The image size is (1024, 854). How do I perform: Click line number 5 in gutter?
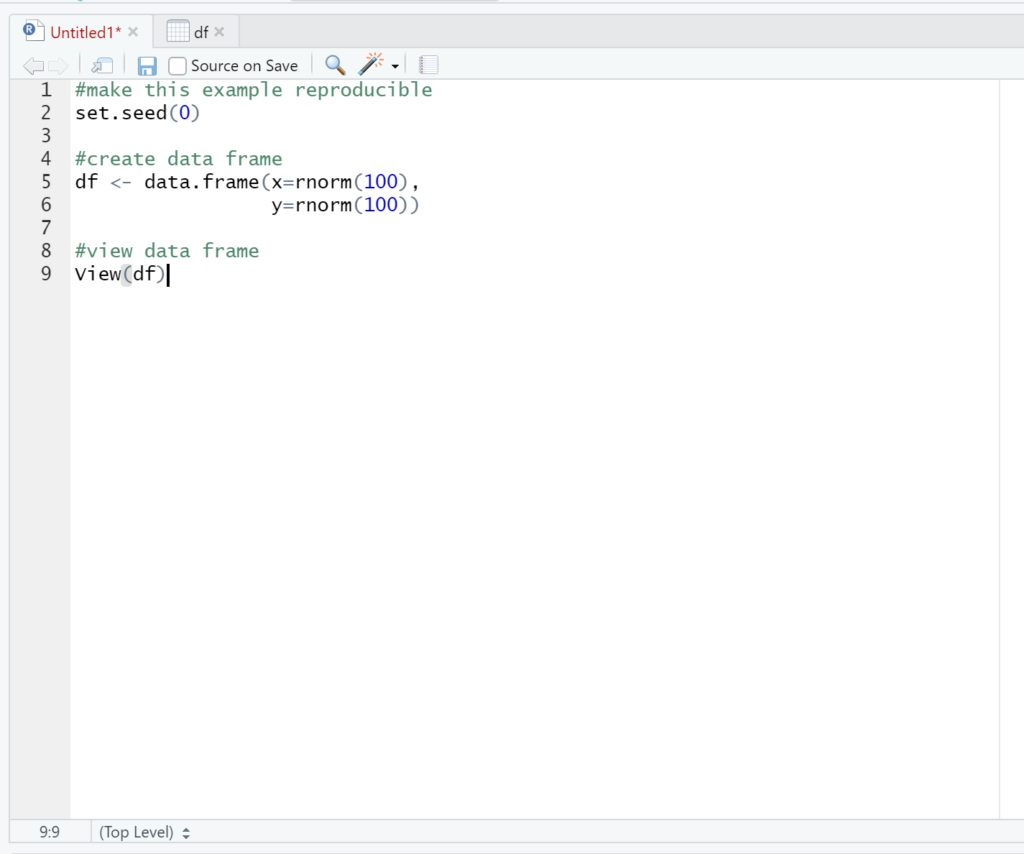point(46,182)
